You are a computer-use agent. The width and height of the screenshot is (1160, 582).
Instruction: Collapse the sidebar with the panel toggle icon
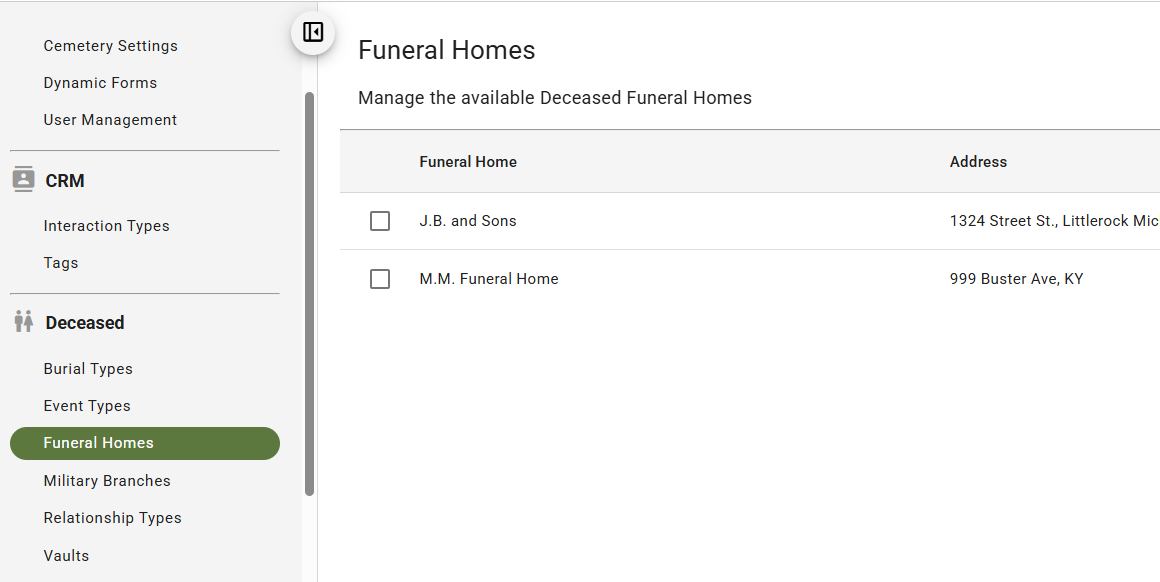313,33
